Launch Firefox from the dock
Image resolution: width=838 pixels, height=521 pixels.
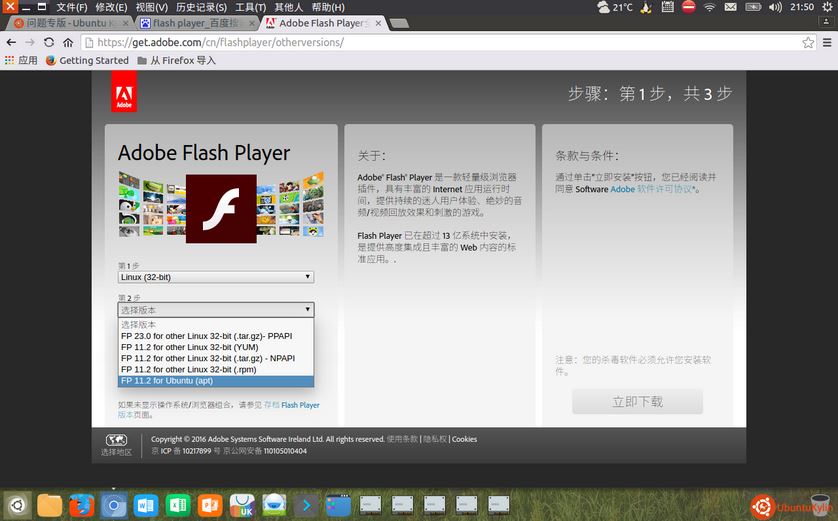point(81,506)
